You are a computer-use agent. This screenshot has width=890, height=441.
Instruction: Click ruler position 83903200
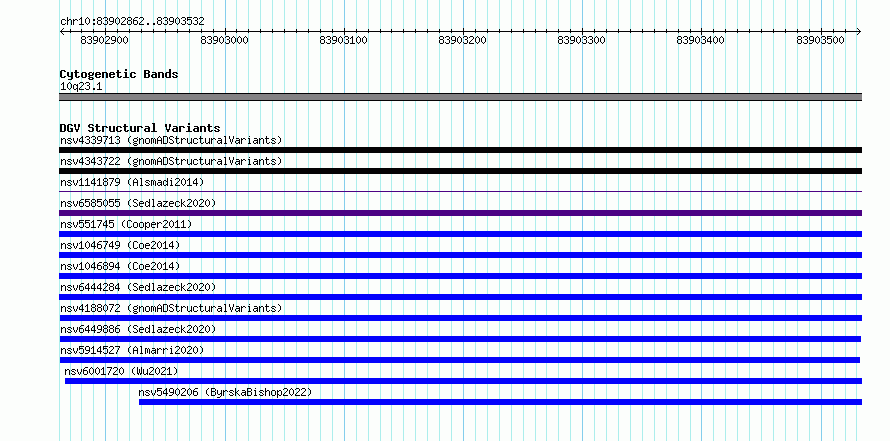463,40
